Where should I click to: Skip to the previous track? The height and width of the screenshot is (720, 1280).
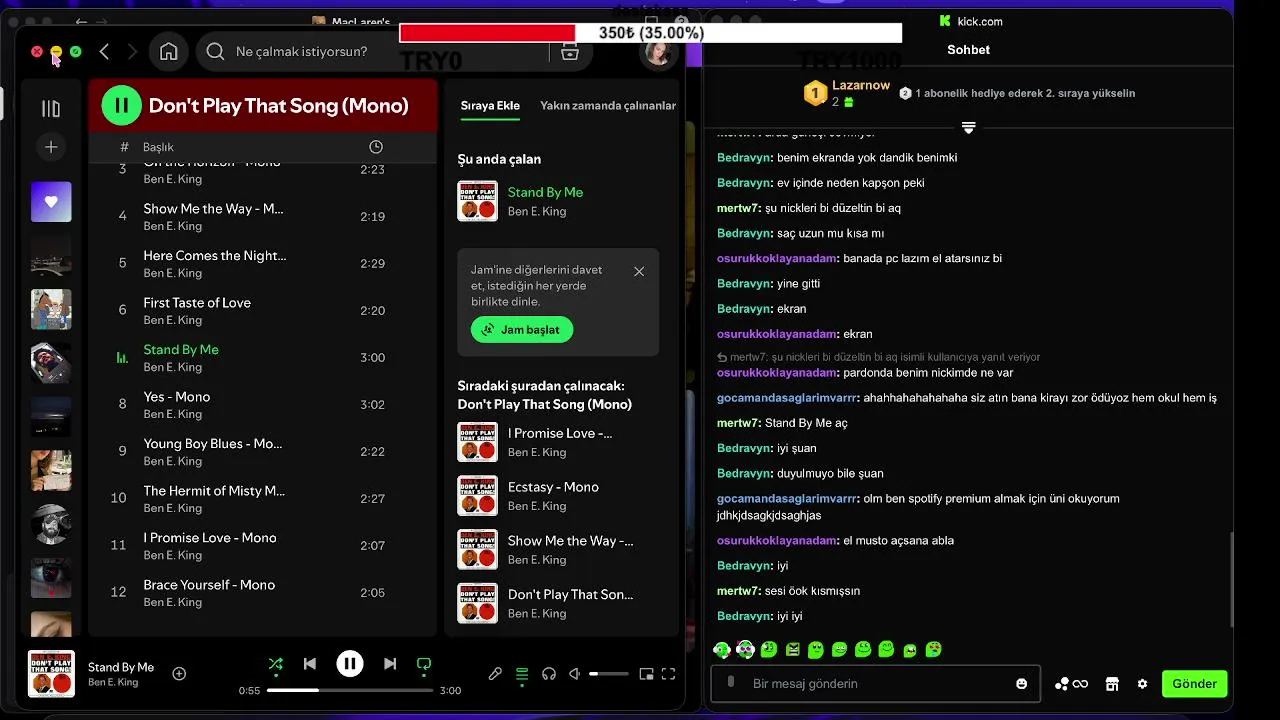[x=310, y=664]
